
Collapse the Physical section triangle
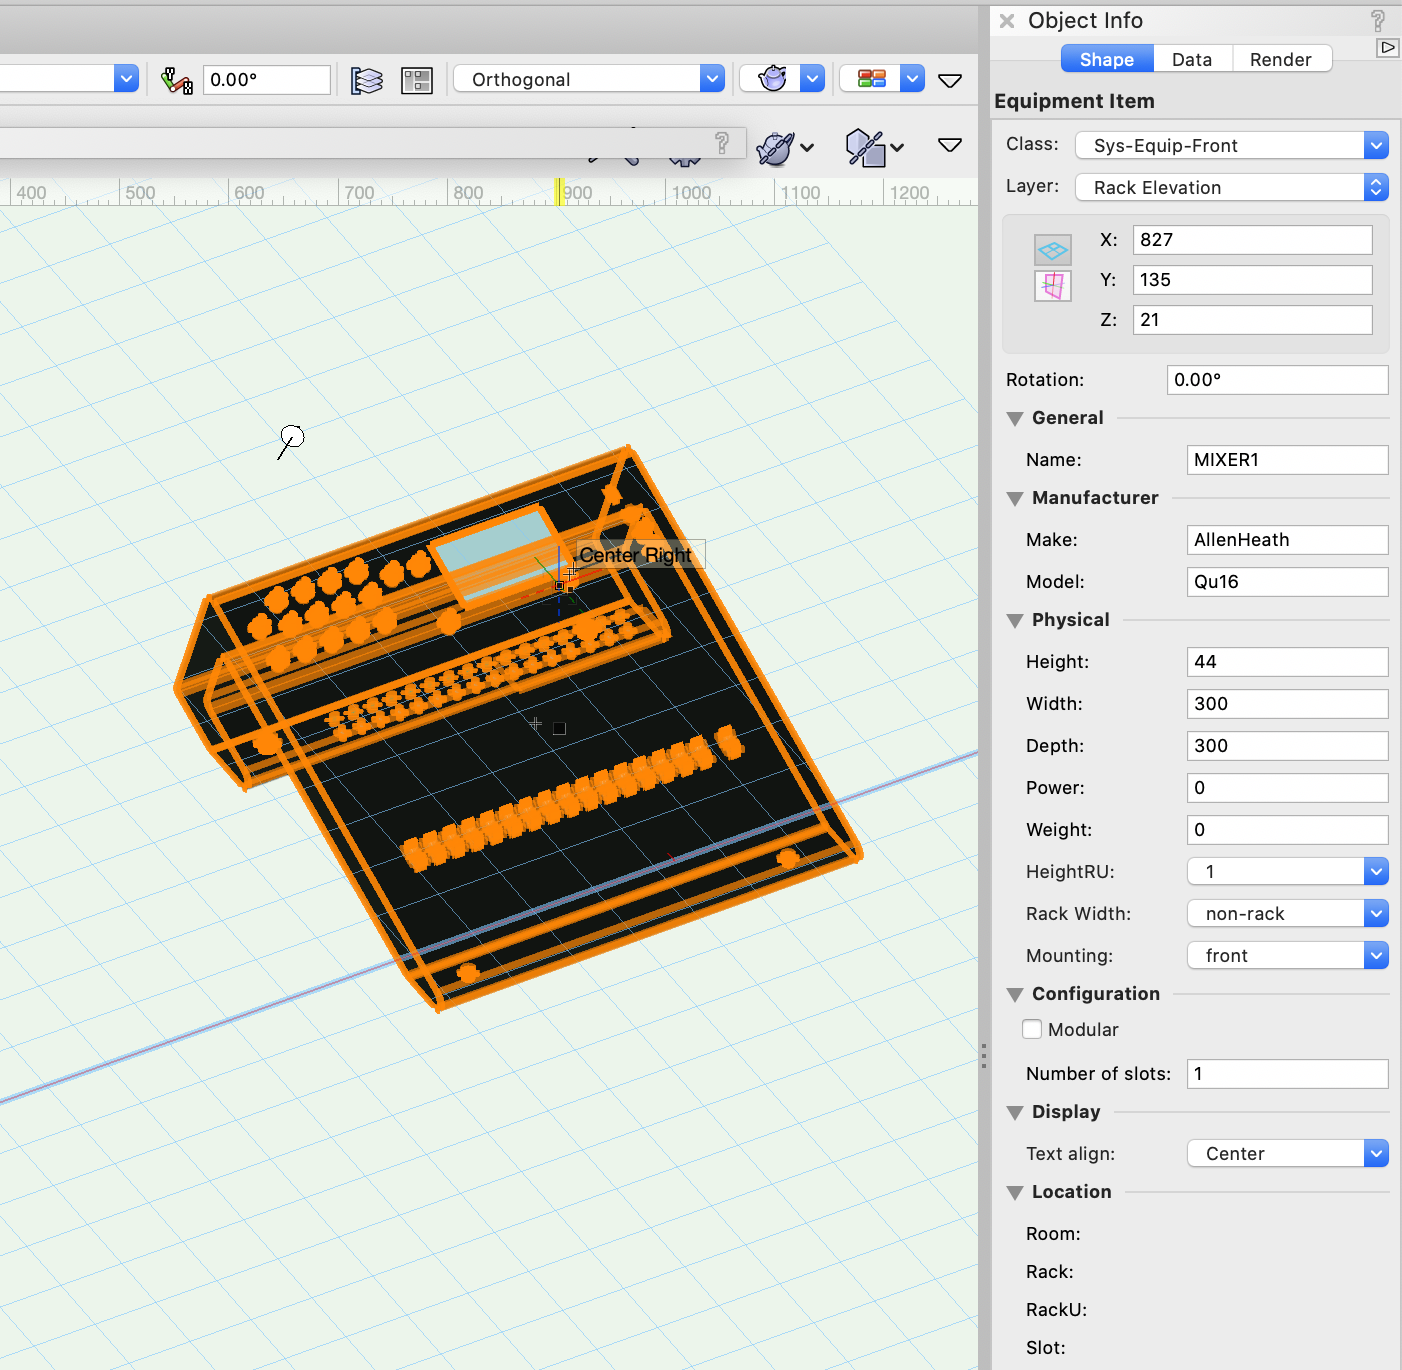point(1015,620)
